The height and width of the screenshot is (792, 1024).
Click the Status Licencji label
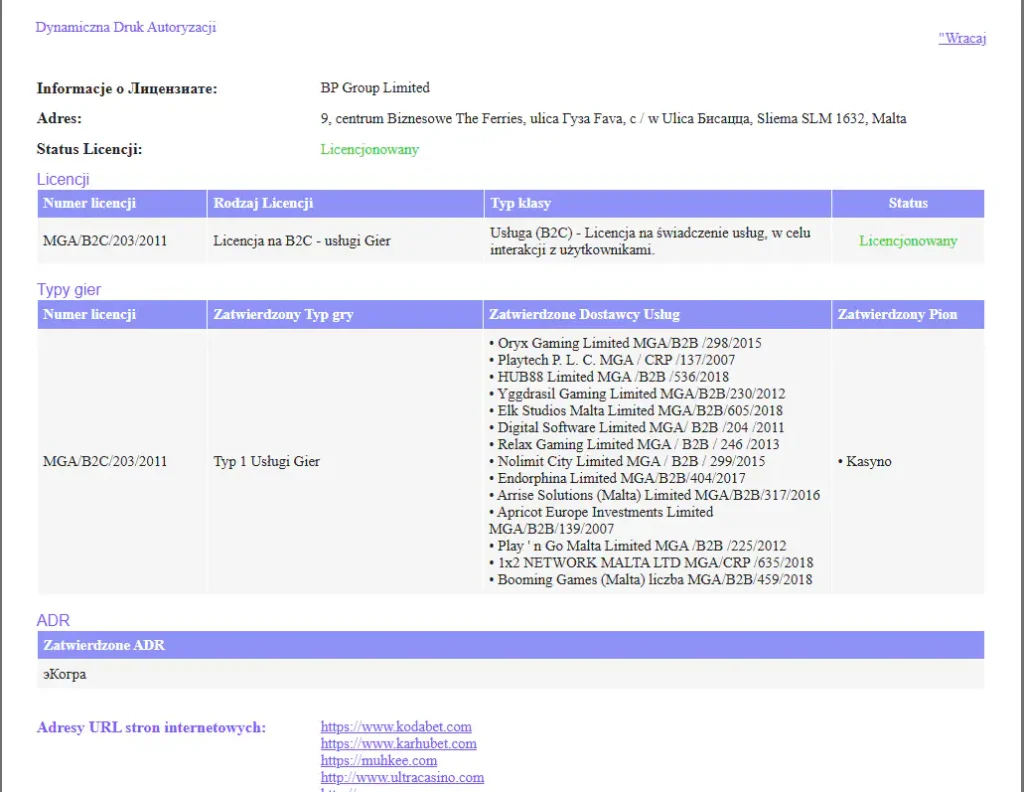pos(89,150)
